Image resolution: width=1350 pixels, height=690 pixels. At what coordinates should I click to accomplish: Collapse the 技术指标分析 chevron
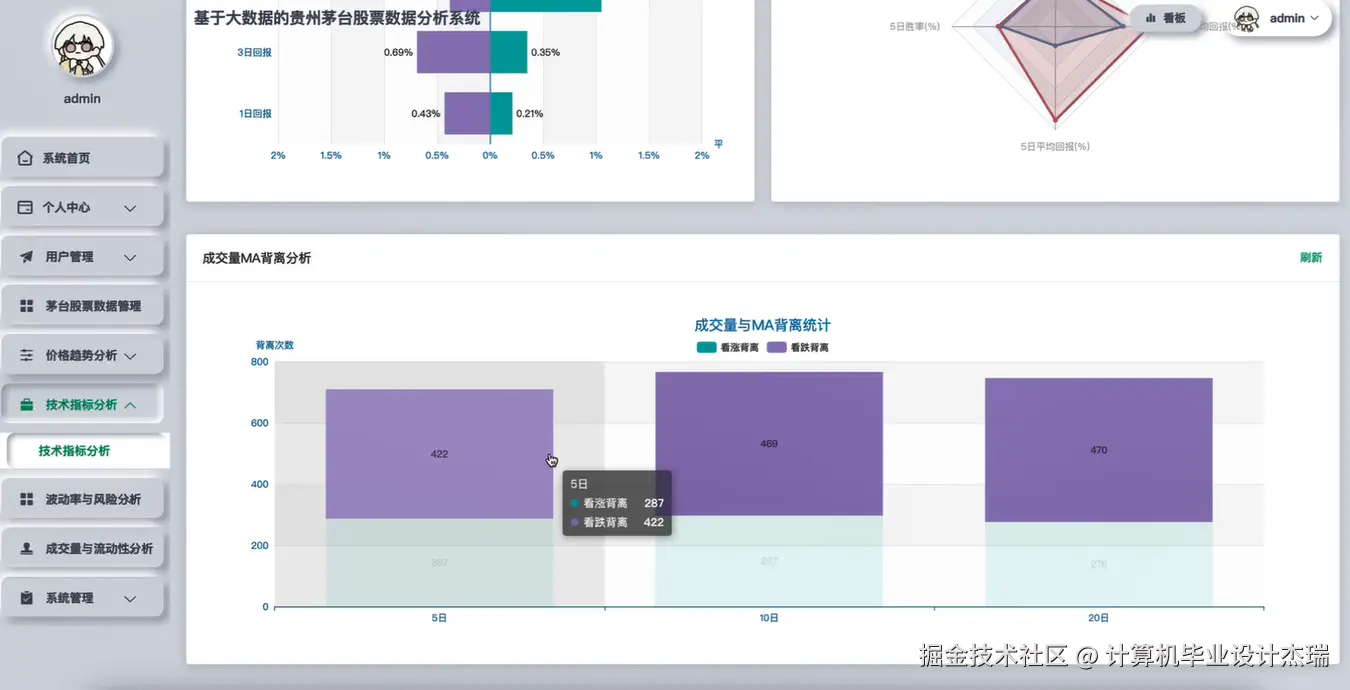[130, 405]
